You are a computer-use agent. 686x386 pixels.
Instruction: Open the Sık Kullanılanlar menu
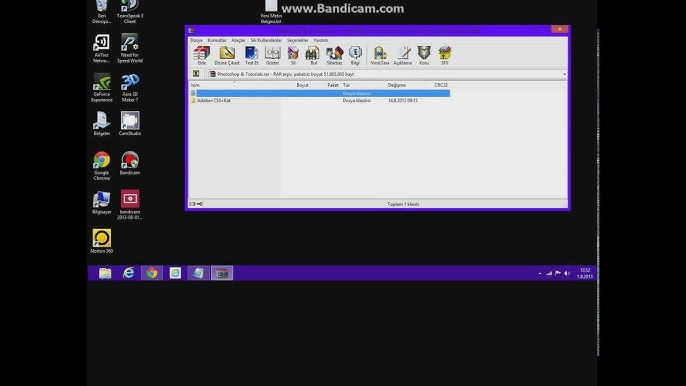[266, 40]
